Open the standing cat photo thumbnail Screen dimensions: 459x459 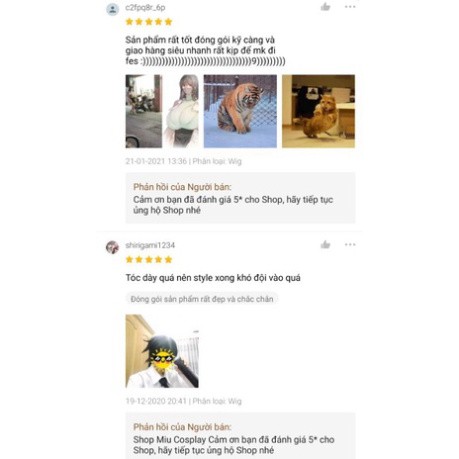[318, 111]
